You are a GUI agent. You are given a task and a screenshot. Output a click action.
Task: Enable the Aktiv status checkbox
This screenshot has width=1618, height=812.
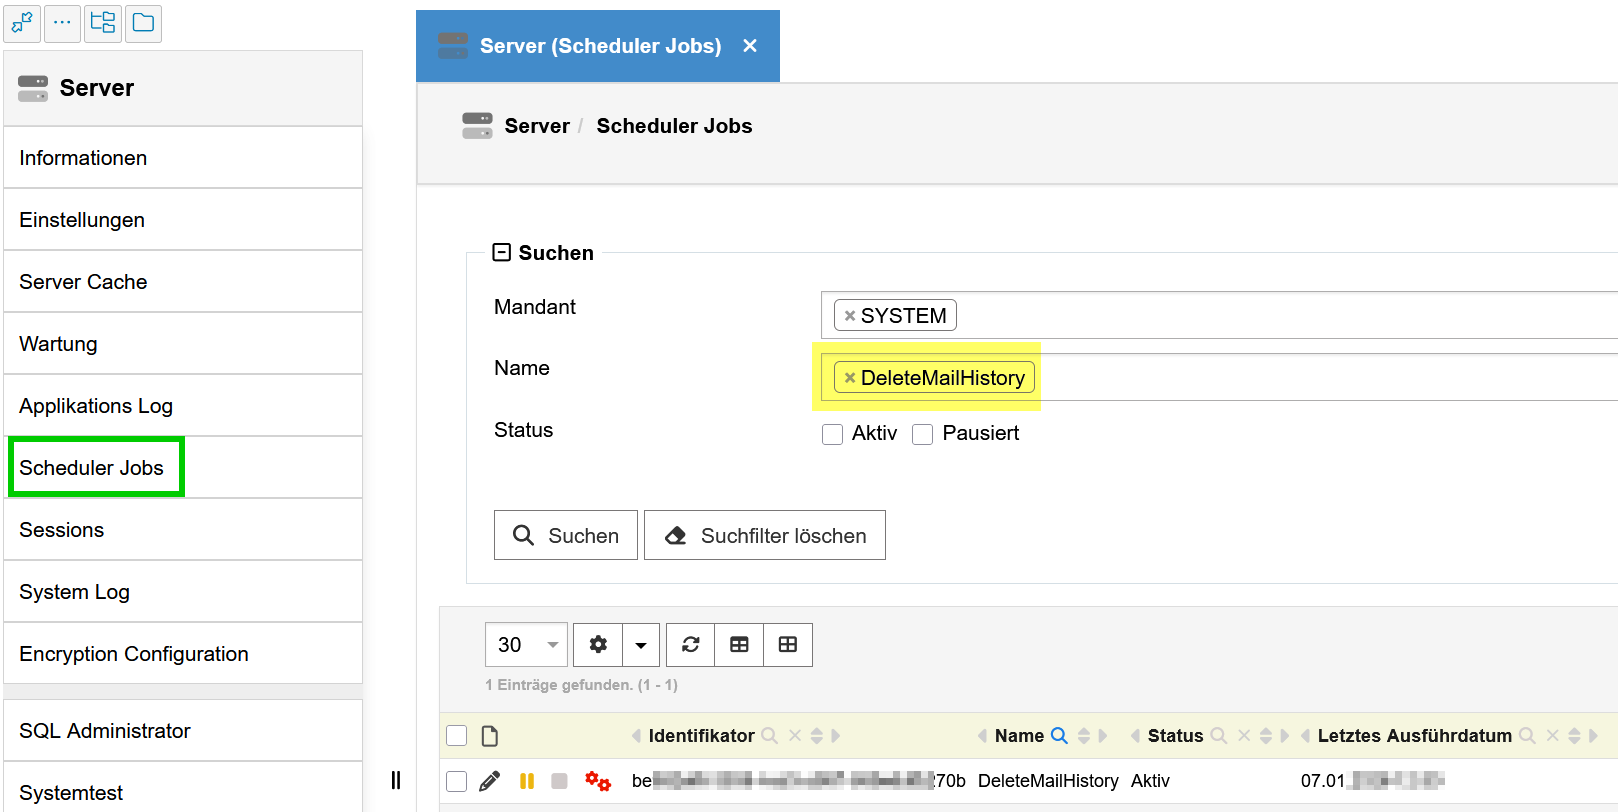pos(832,434)
